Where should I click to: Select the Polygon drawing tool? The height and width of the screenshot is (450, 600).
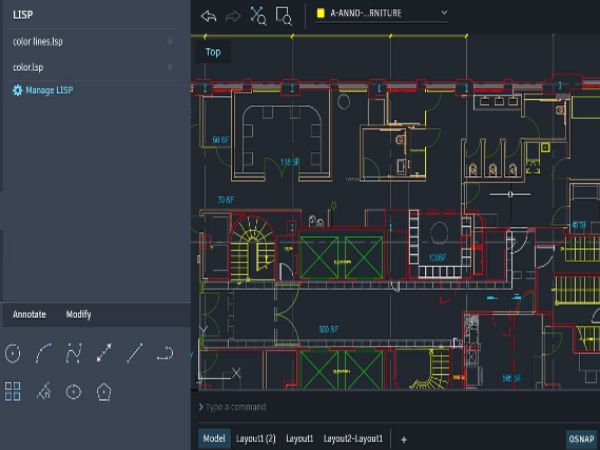104,392
